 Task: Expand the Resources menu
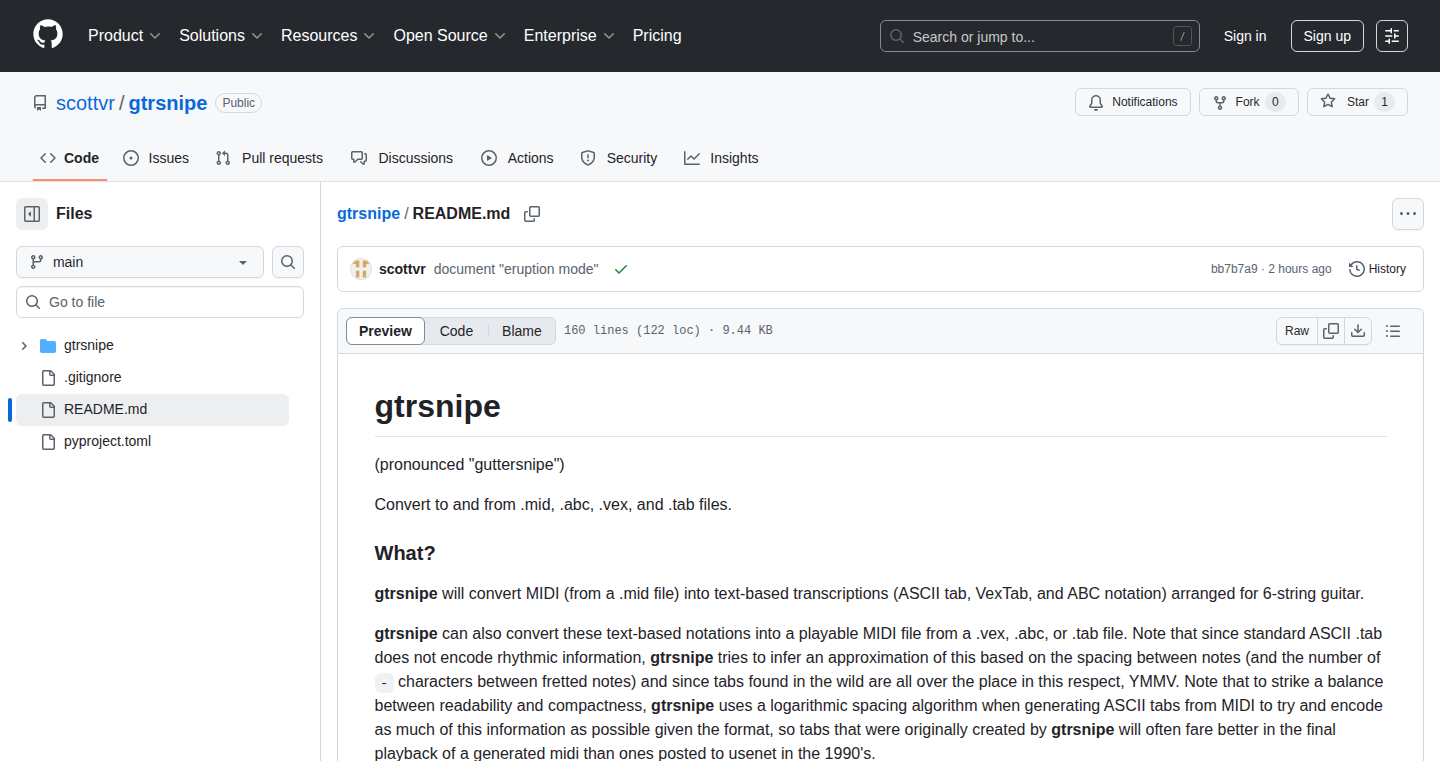[327, 36]
